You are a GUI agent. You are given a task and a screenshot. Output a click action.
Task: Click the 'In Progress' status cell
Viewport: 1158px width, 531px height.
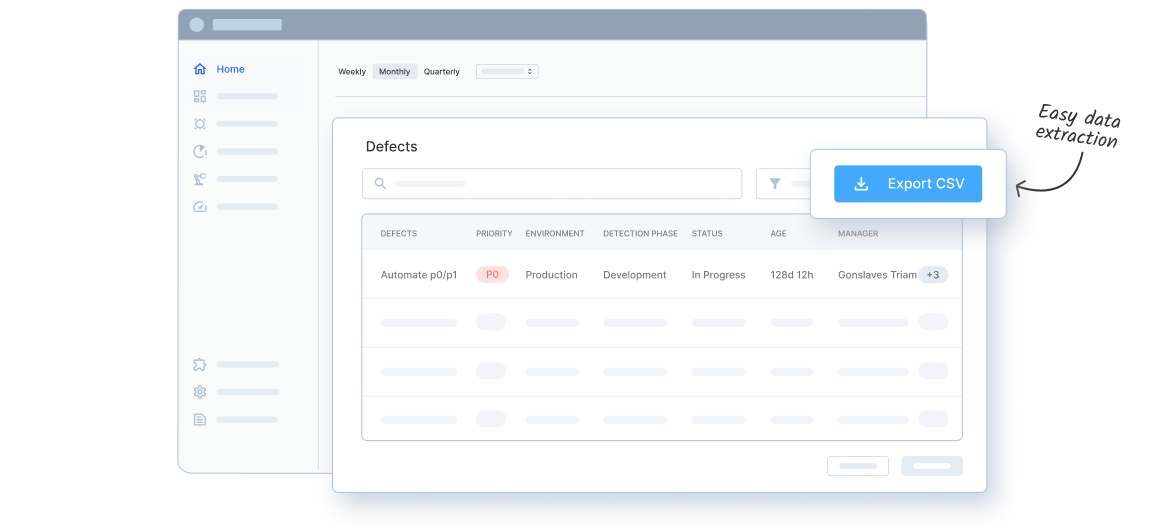pyautogui.click(x=719, y=275)
